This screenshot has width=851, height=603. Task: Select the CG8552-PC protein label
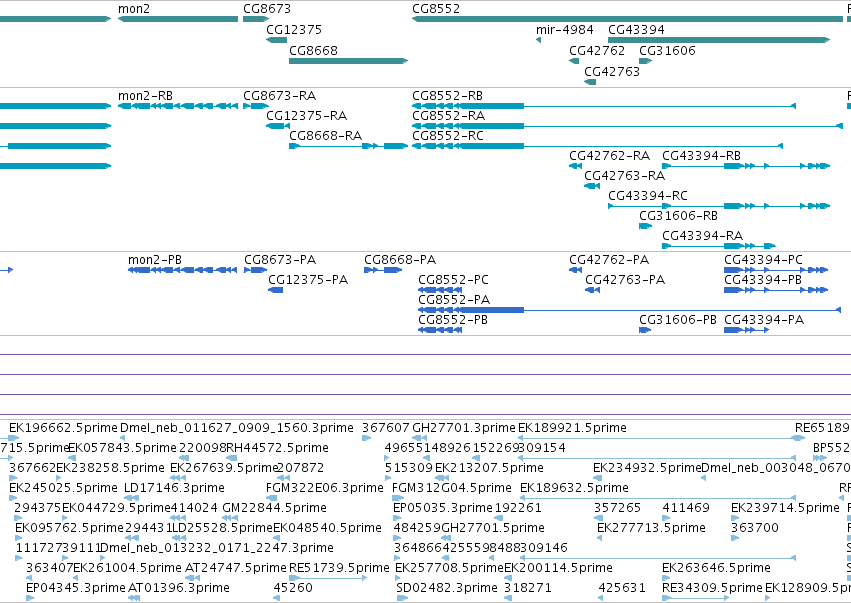tap(453, 280)
